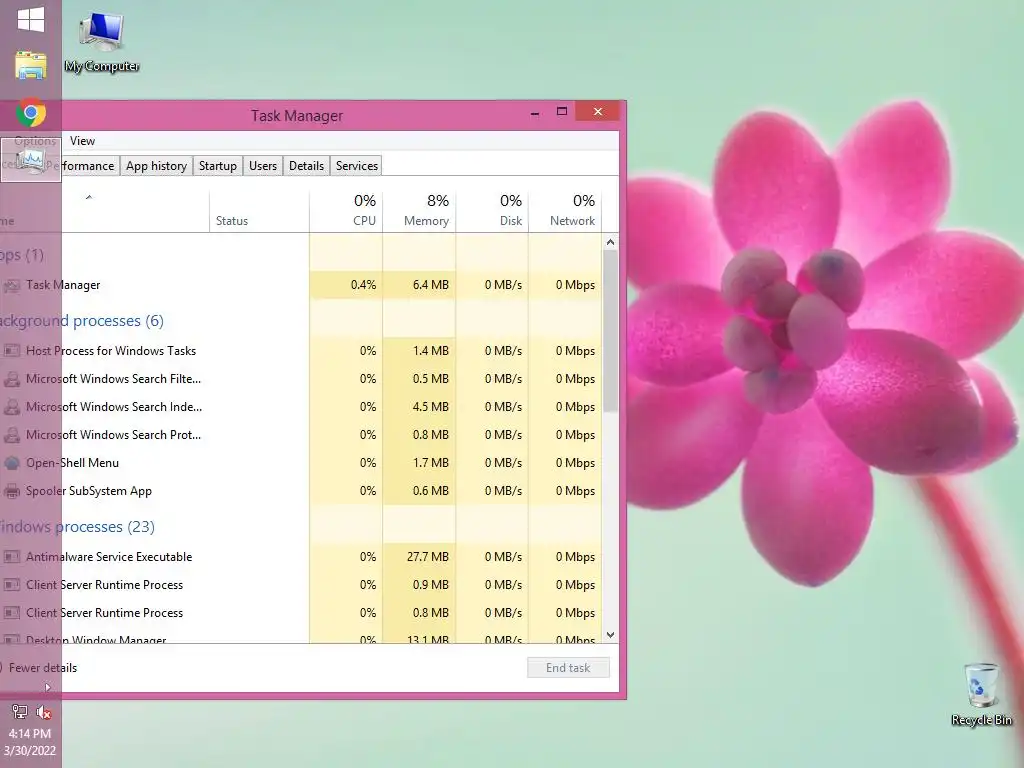This screenshot has height=768, width=1024.
Task: Open the Windows Start button
Action: [x=31, y=20]
